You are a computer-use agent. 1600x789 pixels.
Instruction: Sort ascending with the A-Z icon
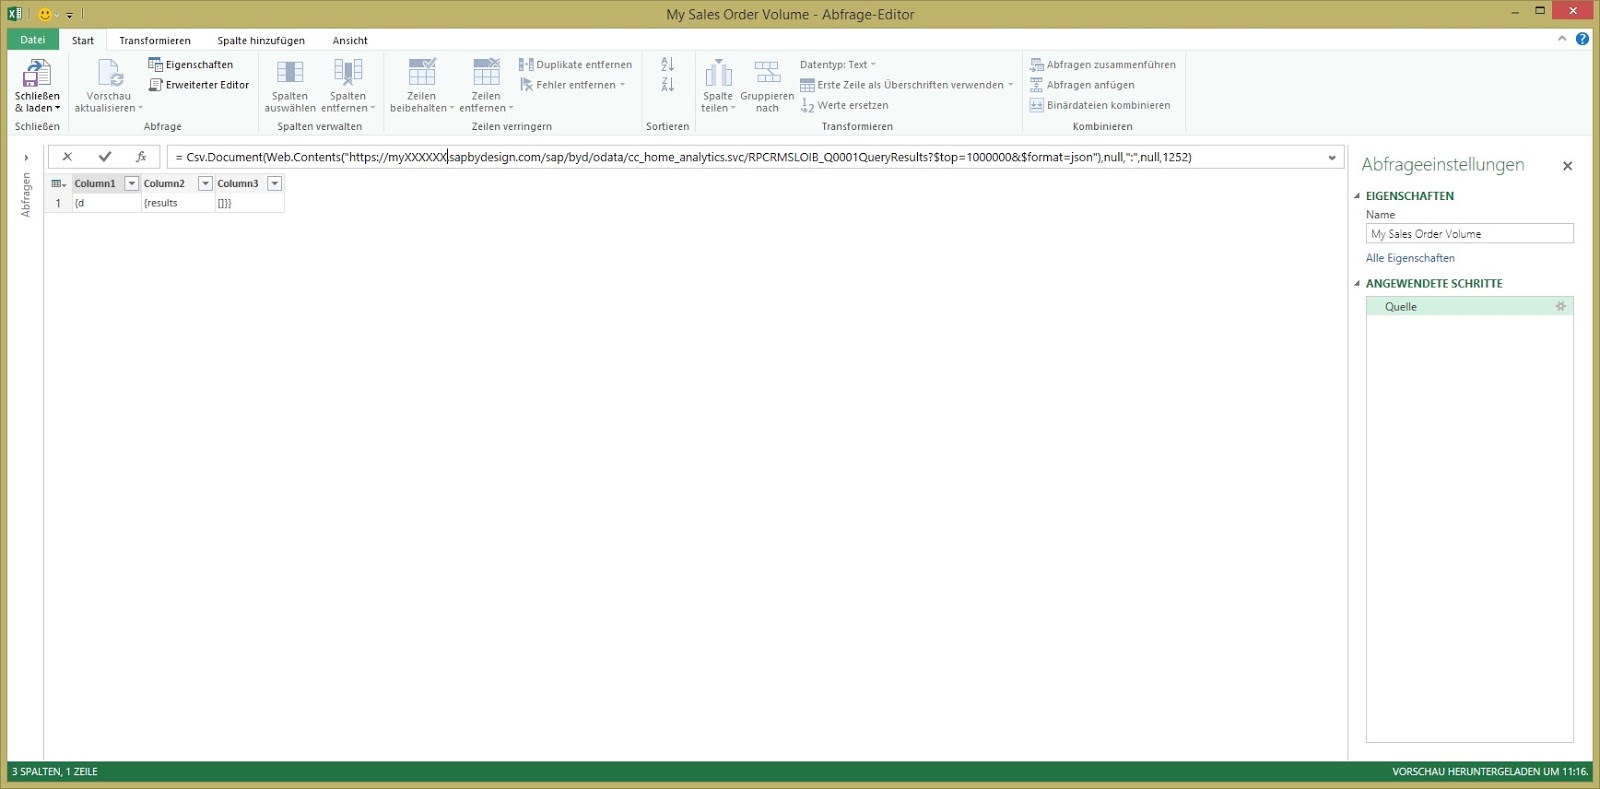coord(668,64)
